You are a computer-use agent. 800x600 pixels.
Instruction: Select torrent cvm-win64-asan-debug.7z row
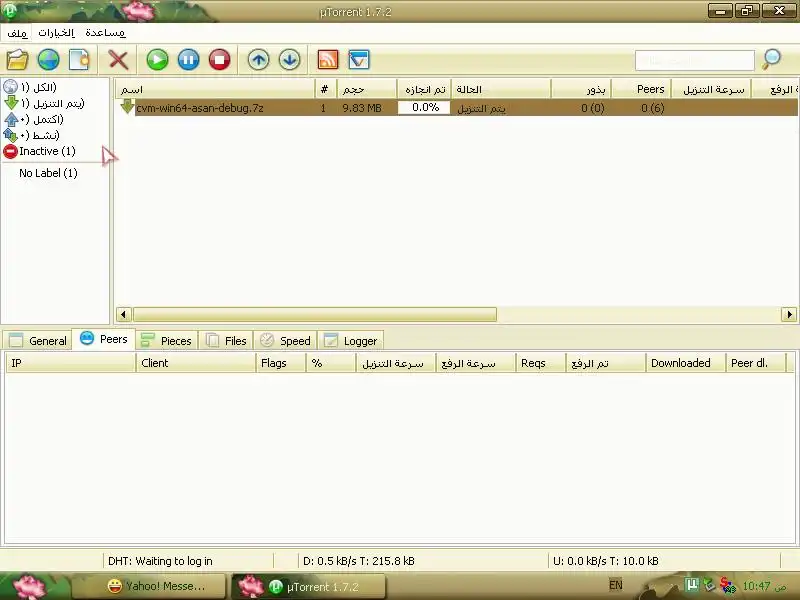point(457,108)
